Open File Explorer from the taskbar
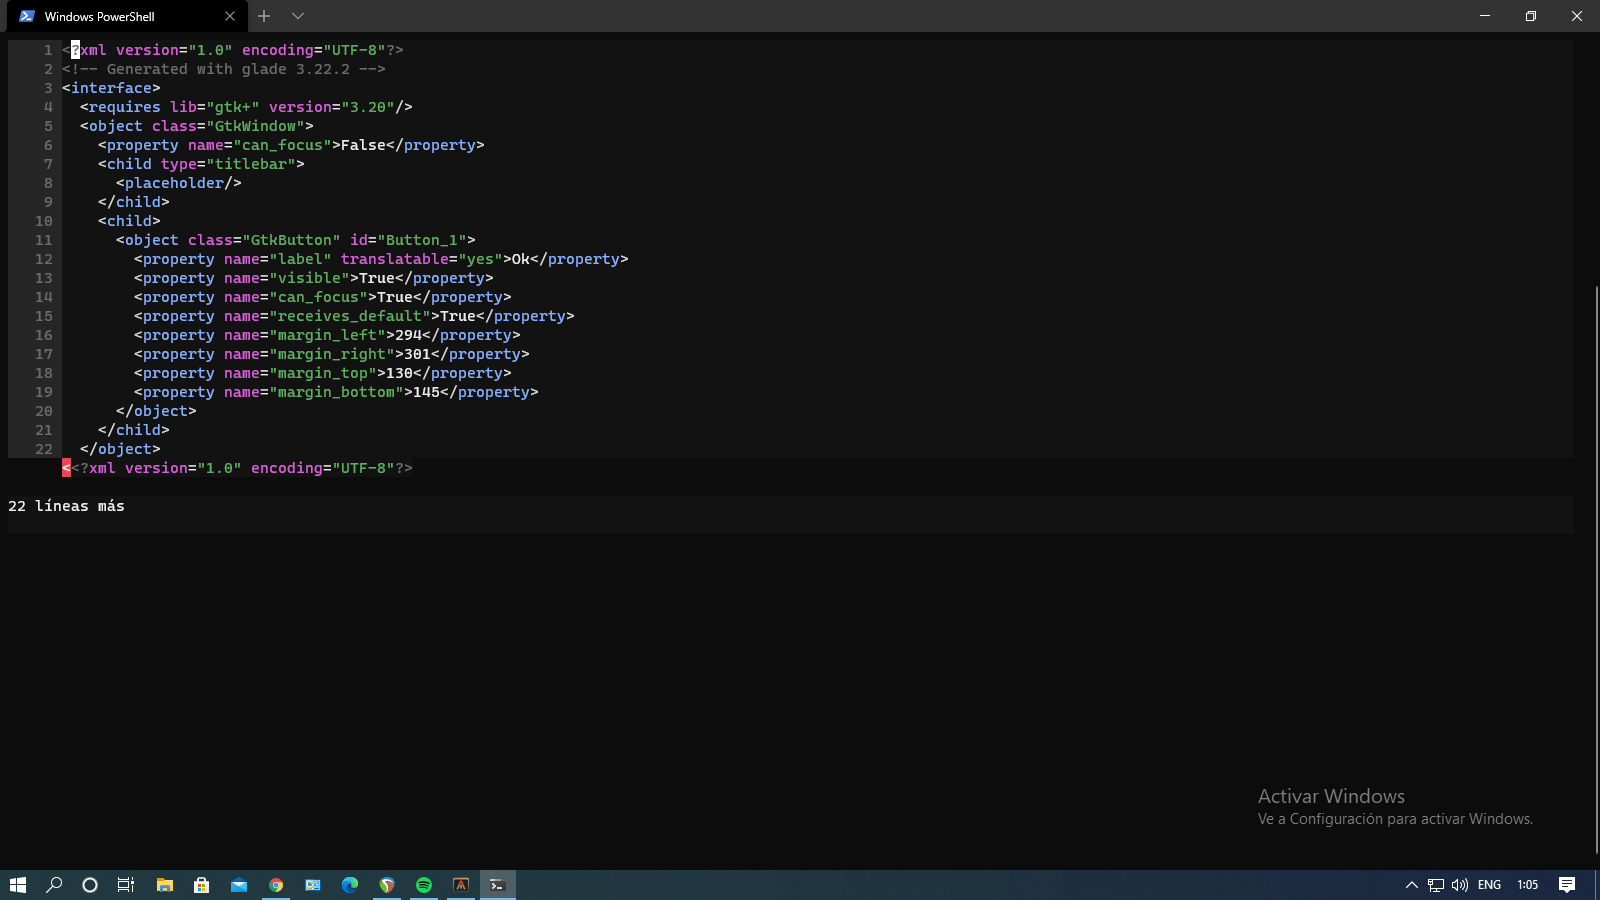 [164, 885]
